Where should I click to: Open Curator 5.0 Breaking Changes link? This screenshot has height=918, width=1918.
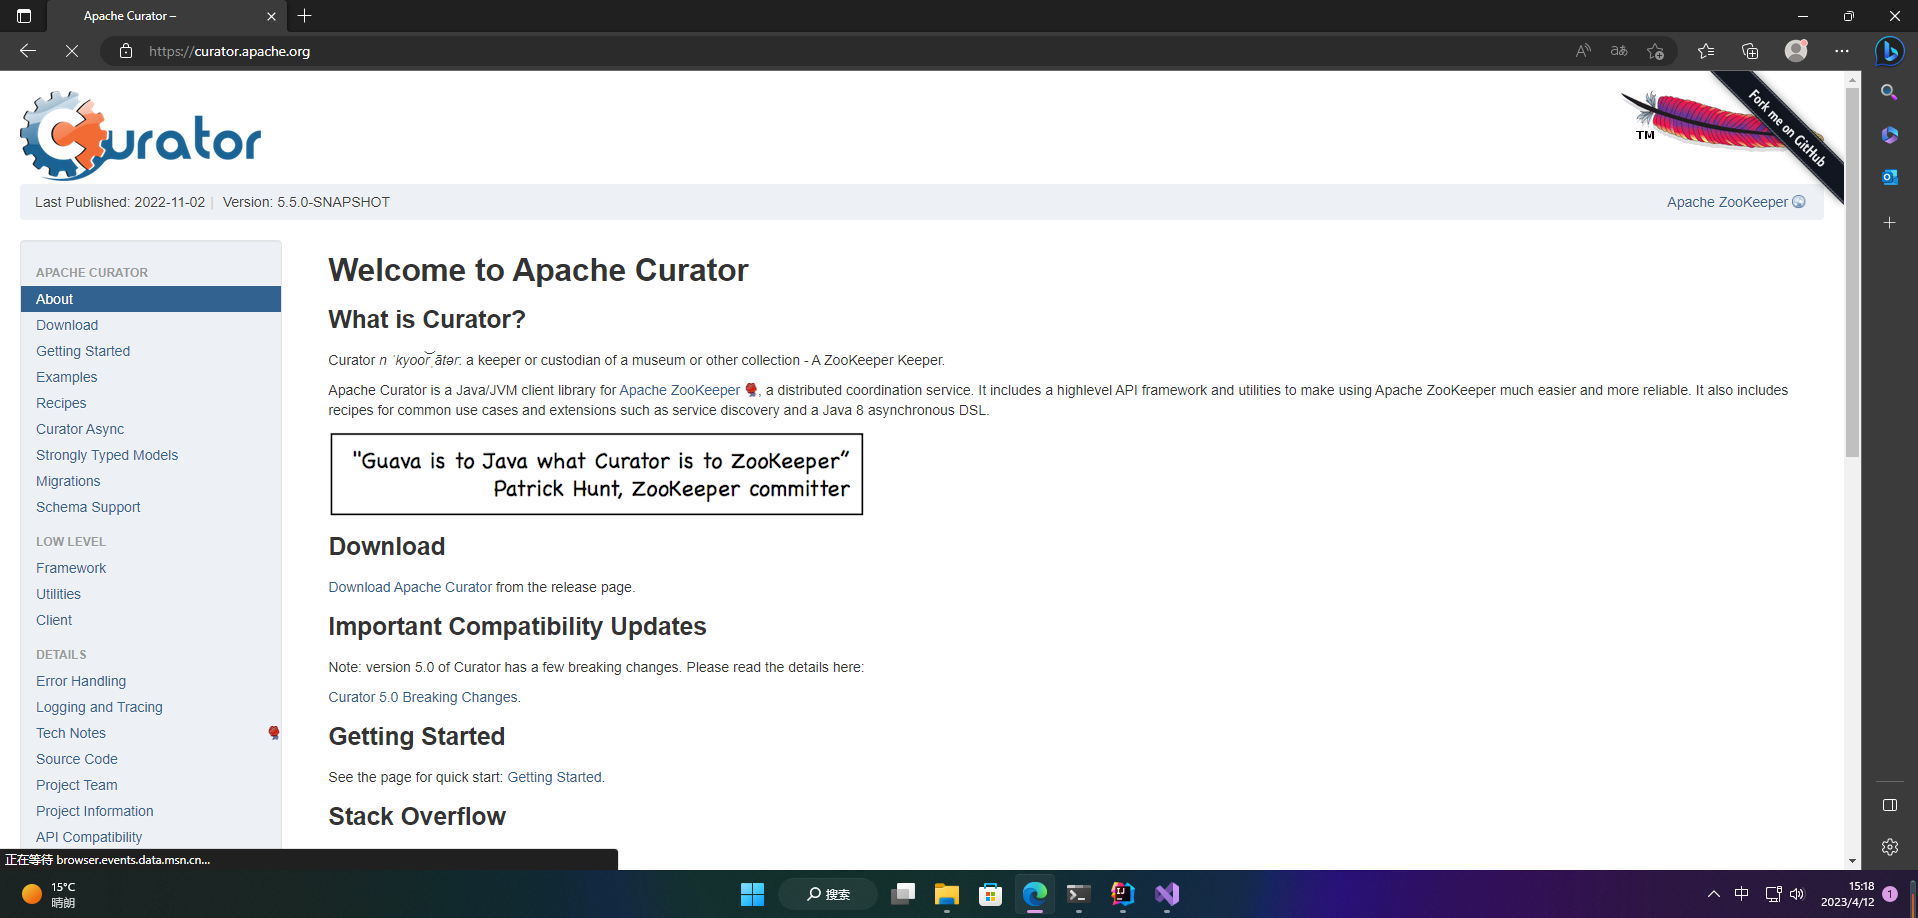click(423, 697)
